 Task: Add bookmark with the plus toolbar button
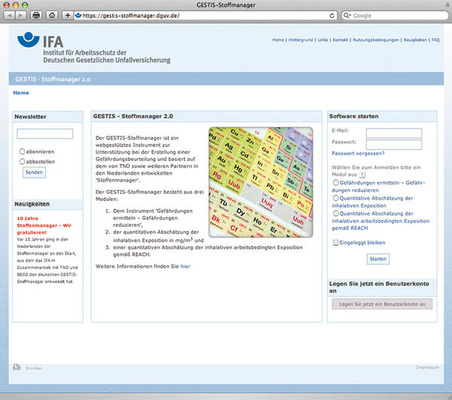67,15
